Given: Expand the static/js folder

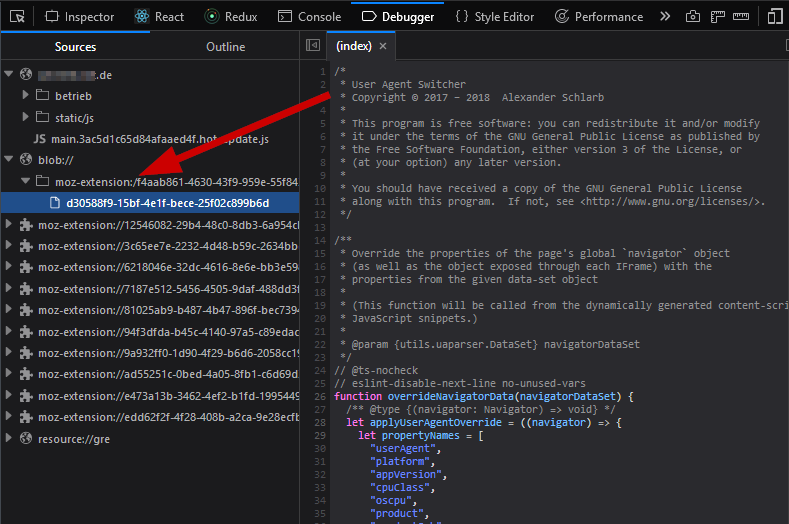Looking at the screenshot, I should point(25,117).
